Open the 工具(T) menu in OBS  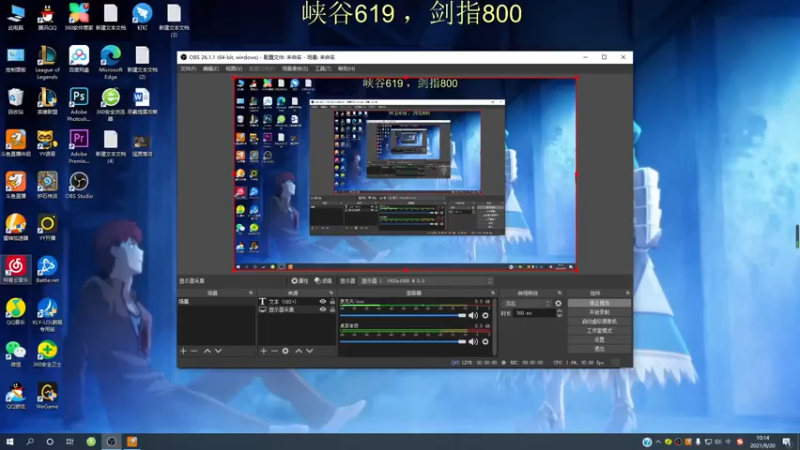[323, 68]
